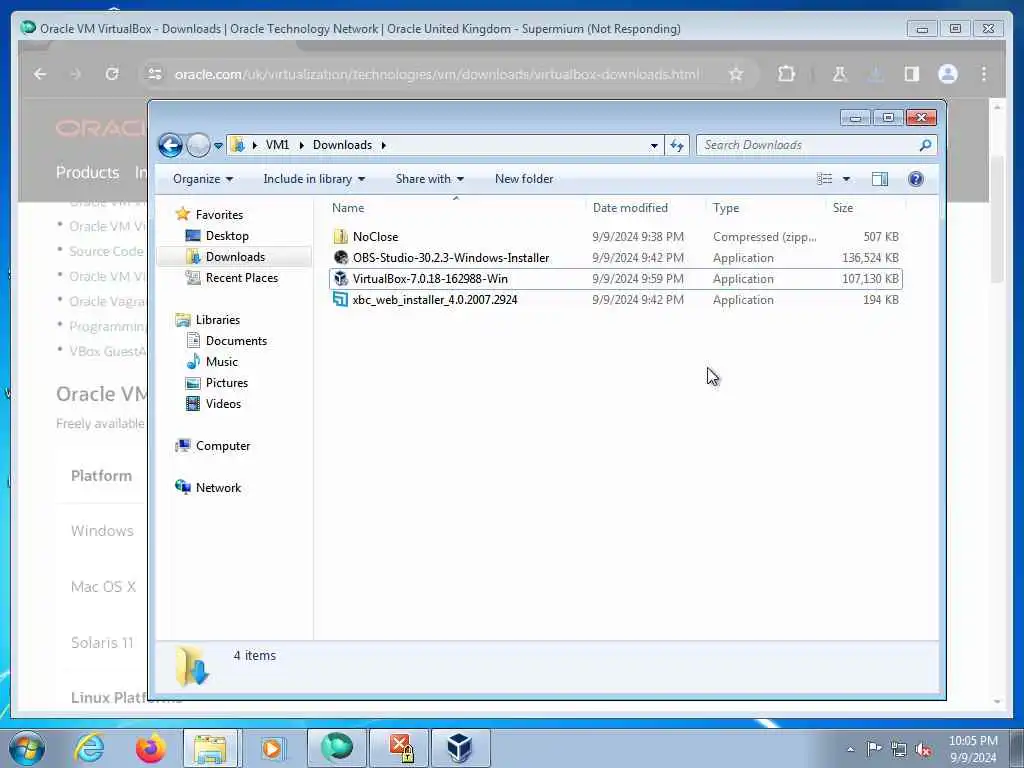Click browser back arrow in Supermium

(x=40, y=74)
